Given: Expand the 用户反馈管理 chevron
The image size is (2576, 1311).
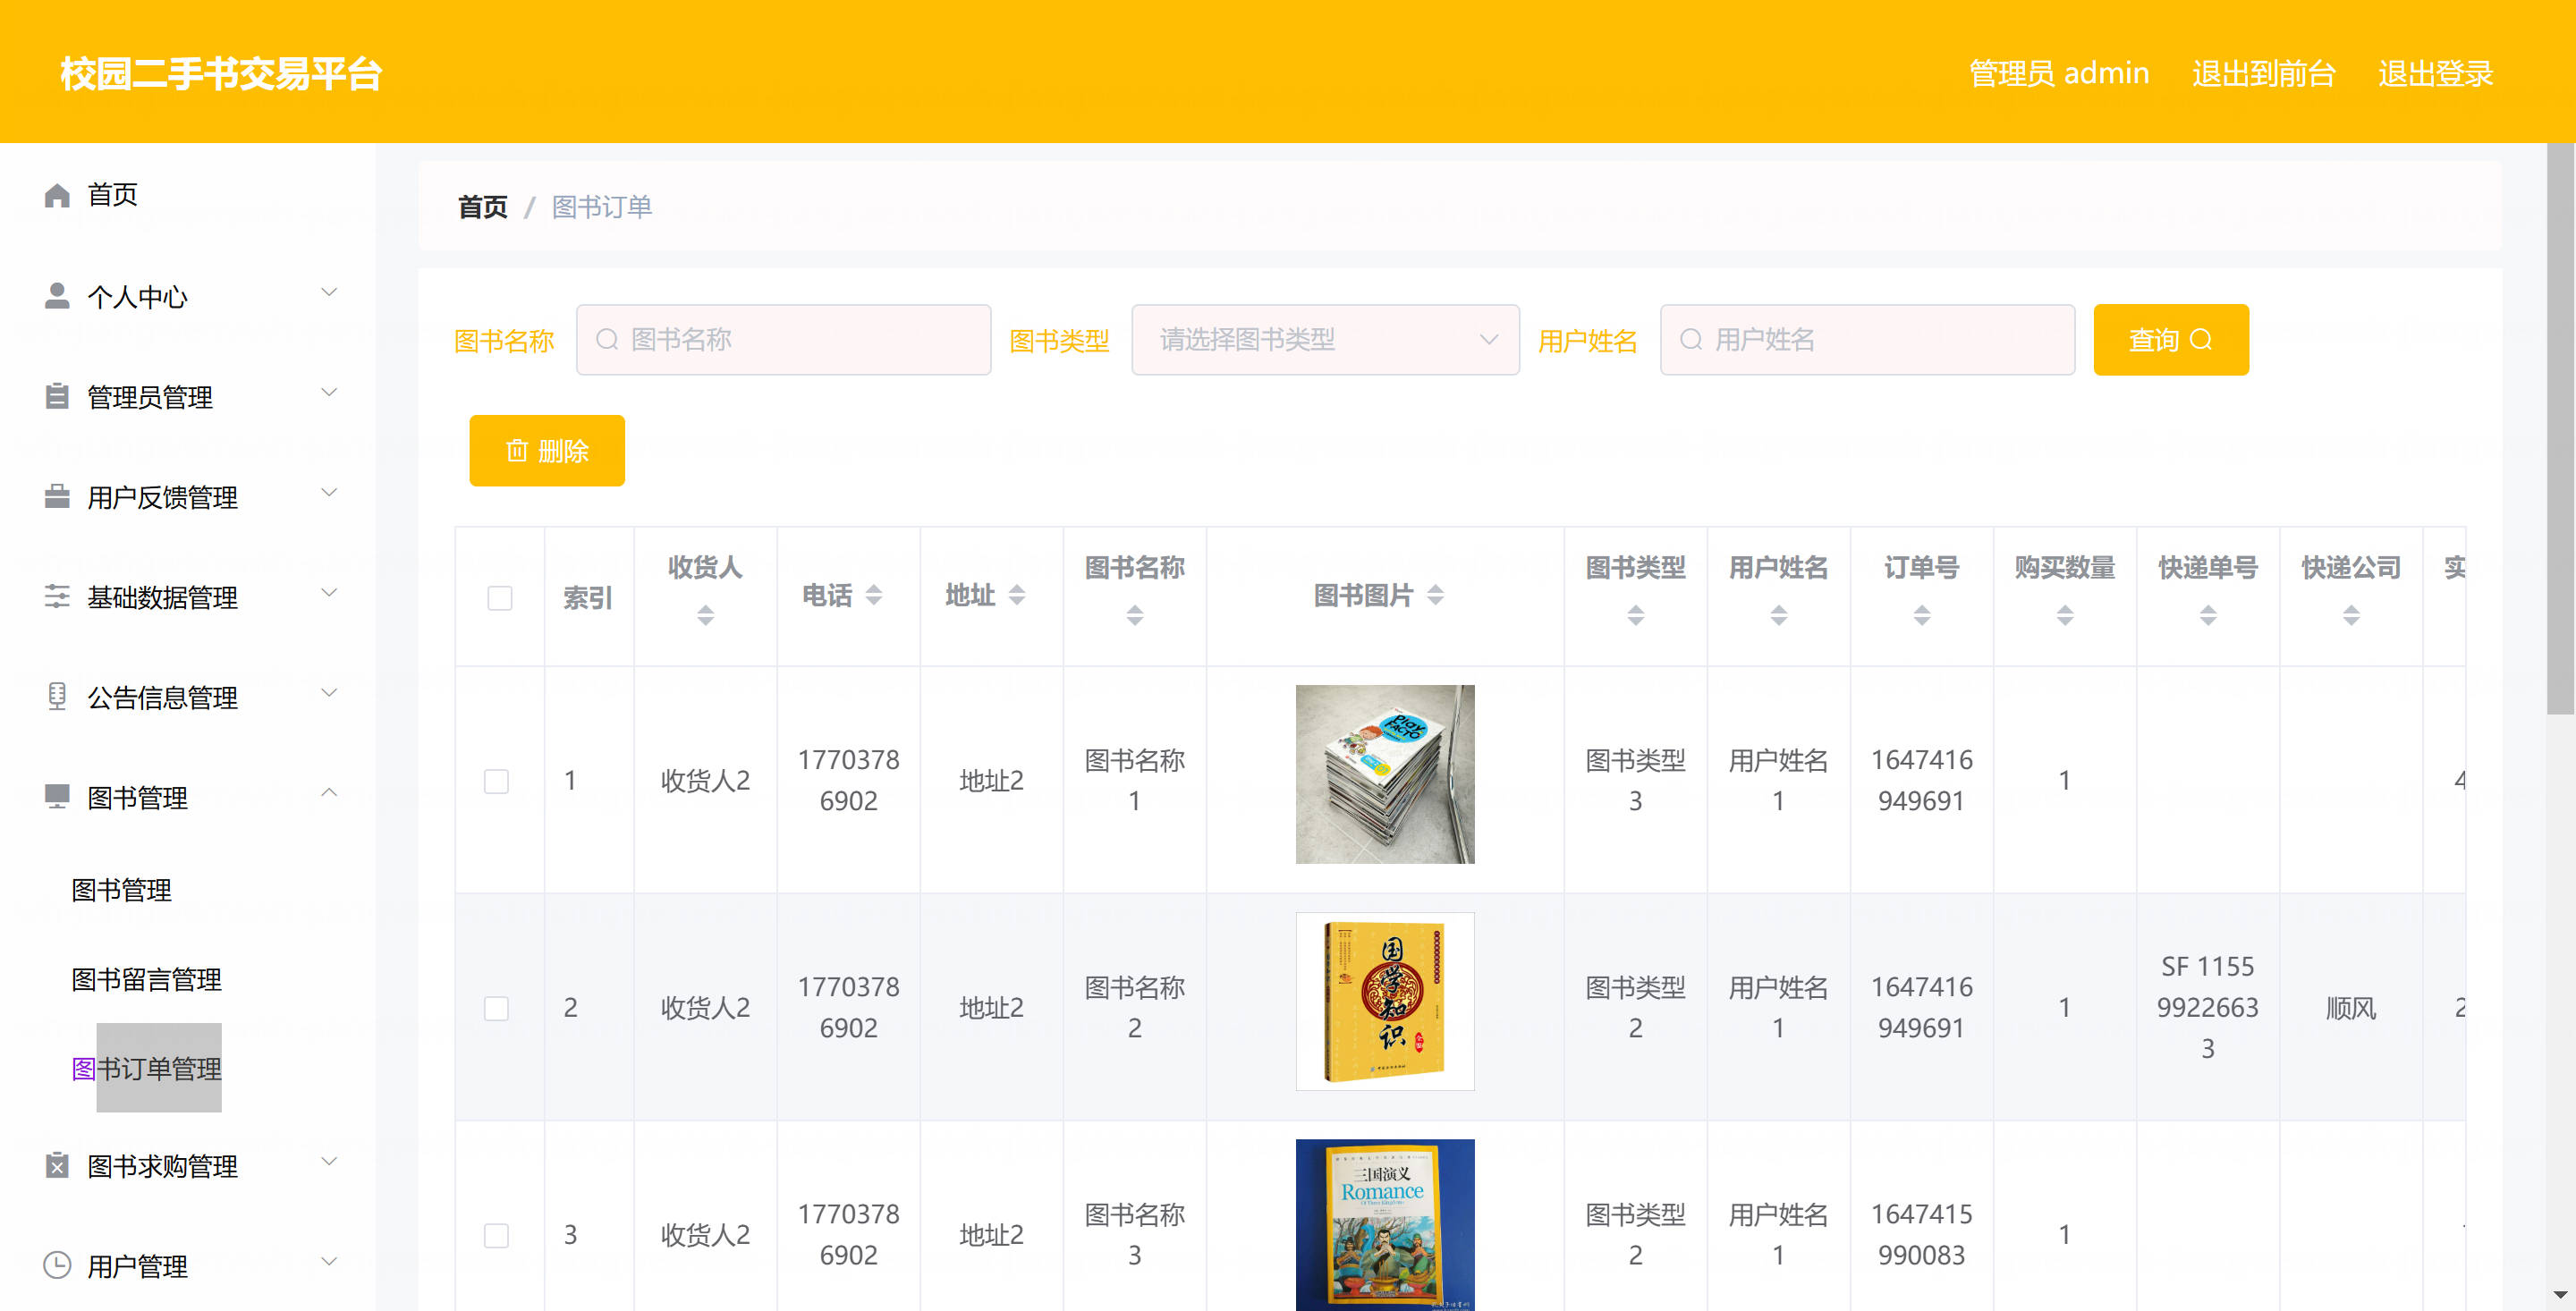Looking at the screenshot, I should [x=328, y=492].
